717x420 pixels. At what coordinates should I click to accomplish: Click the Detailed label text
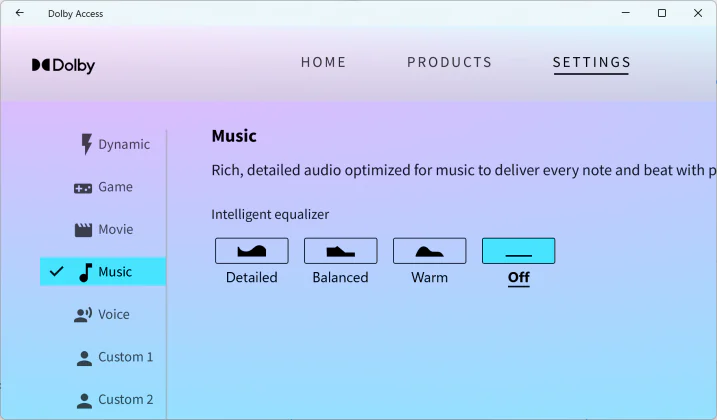[251, 277]
